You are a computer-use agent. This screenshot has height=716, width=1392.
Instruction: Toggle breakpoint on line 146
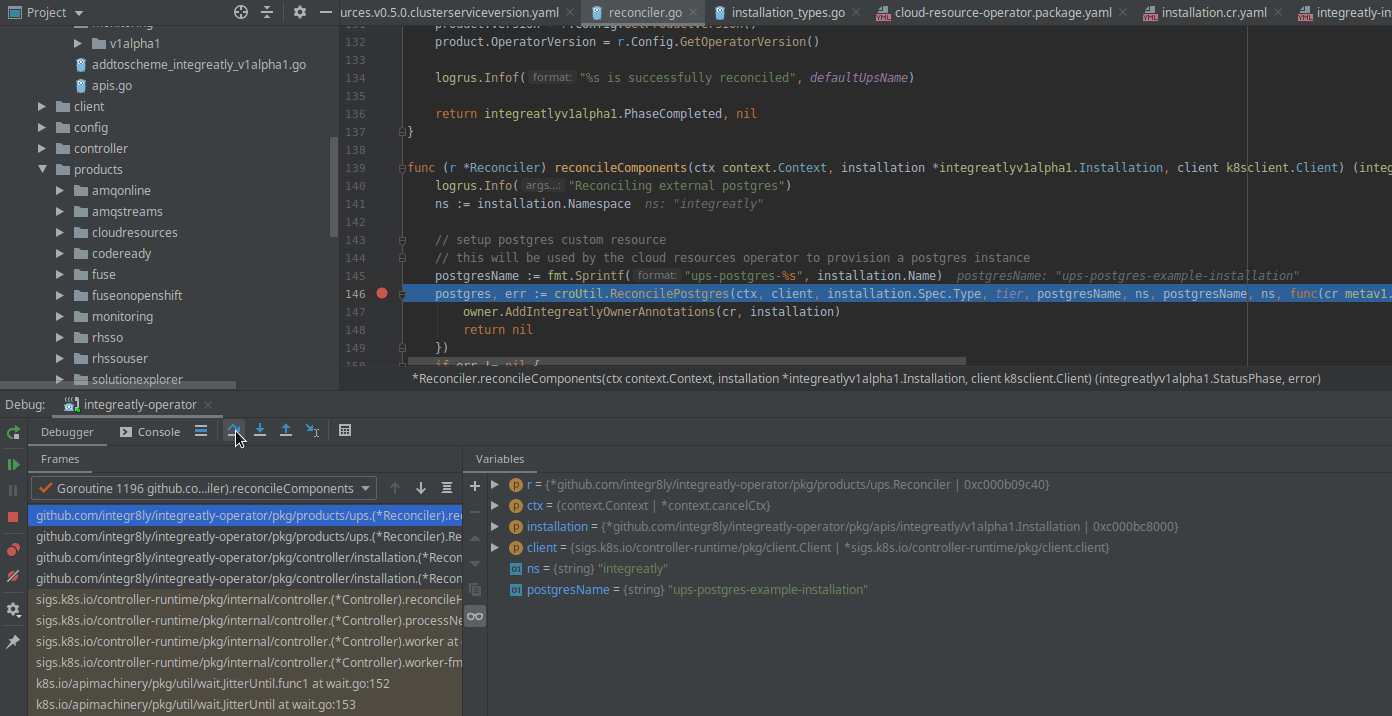381,293
